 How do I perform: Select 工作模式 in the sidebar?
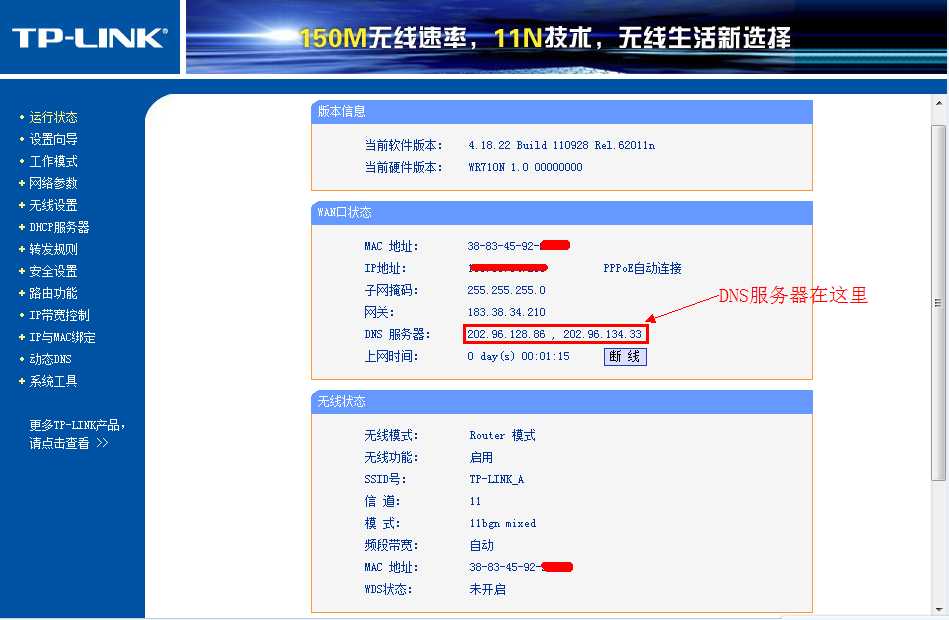(53, 161)
